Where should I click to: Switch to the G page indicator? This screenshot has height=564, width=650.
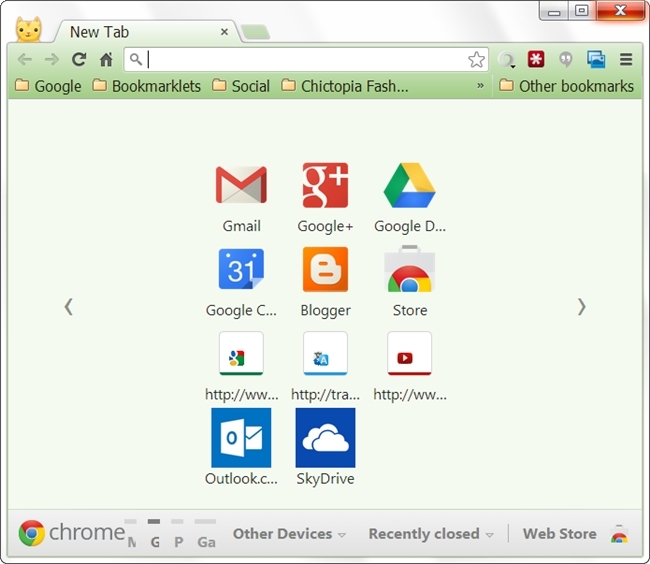(x=154, y=534)
